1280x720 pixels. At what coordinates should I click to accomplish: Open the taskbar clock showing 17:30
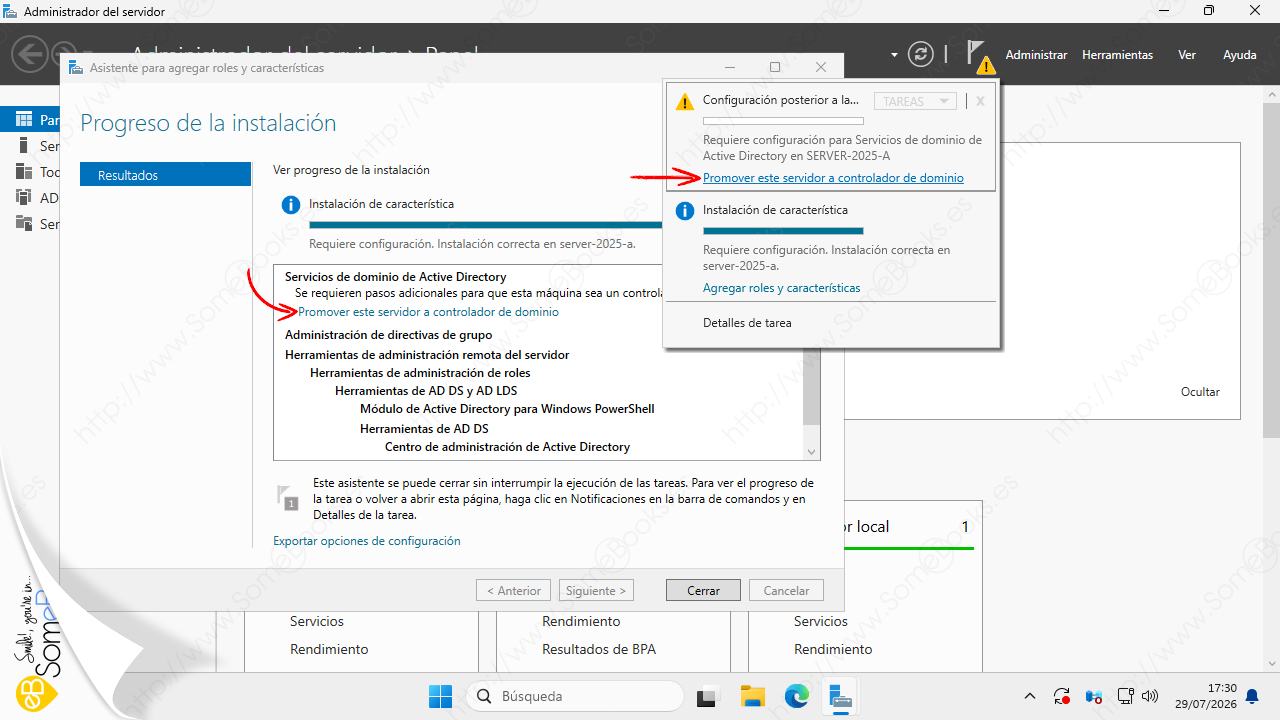pyautogui.click(x=1205, y=696)
